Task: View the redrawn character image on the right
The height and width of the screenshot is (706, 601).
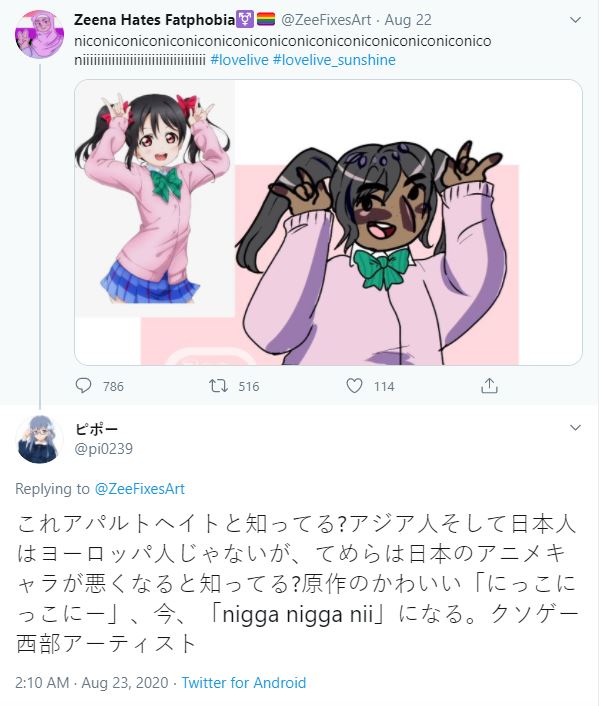Action: point(375,252)
